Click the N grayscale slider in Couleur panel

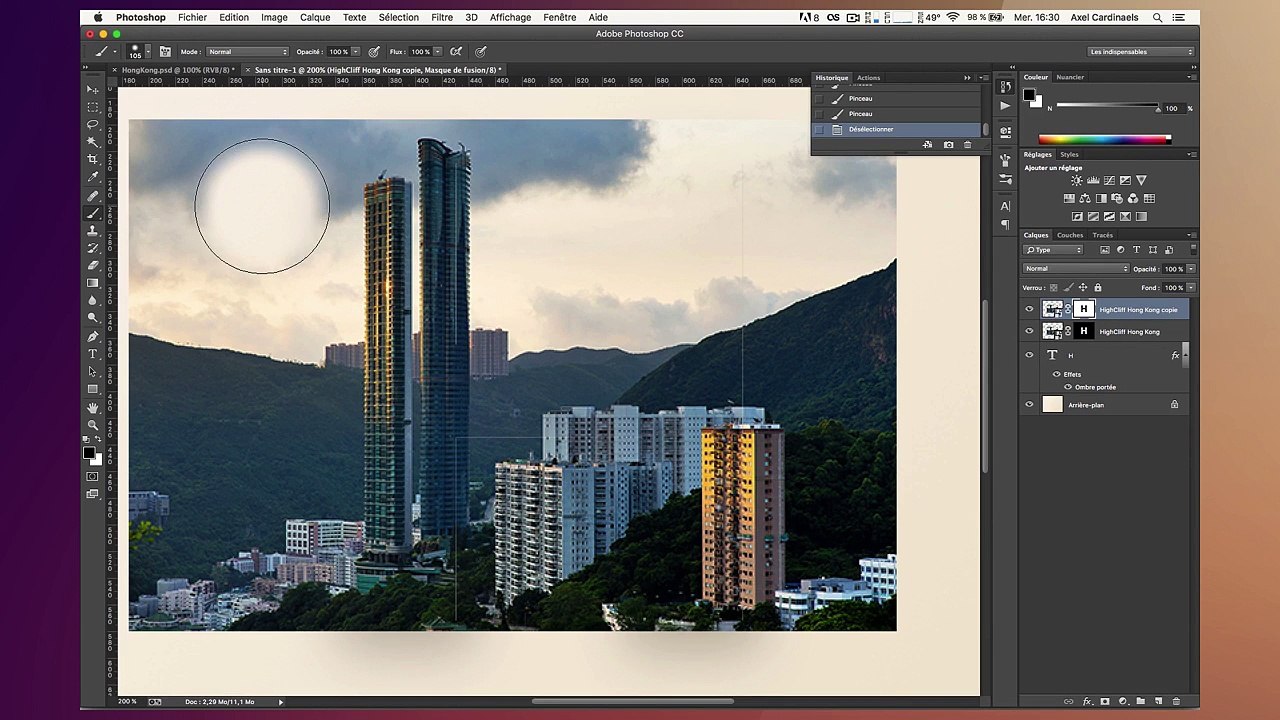tap(1107, 104)
